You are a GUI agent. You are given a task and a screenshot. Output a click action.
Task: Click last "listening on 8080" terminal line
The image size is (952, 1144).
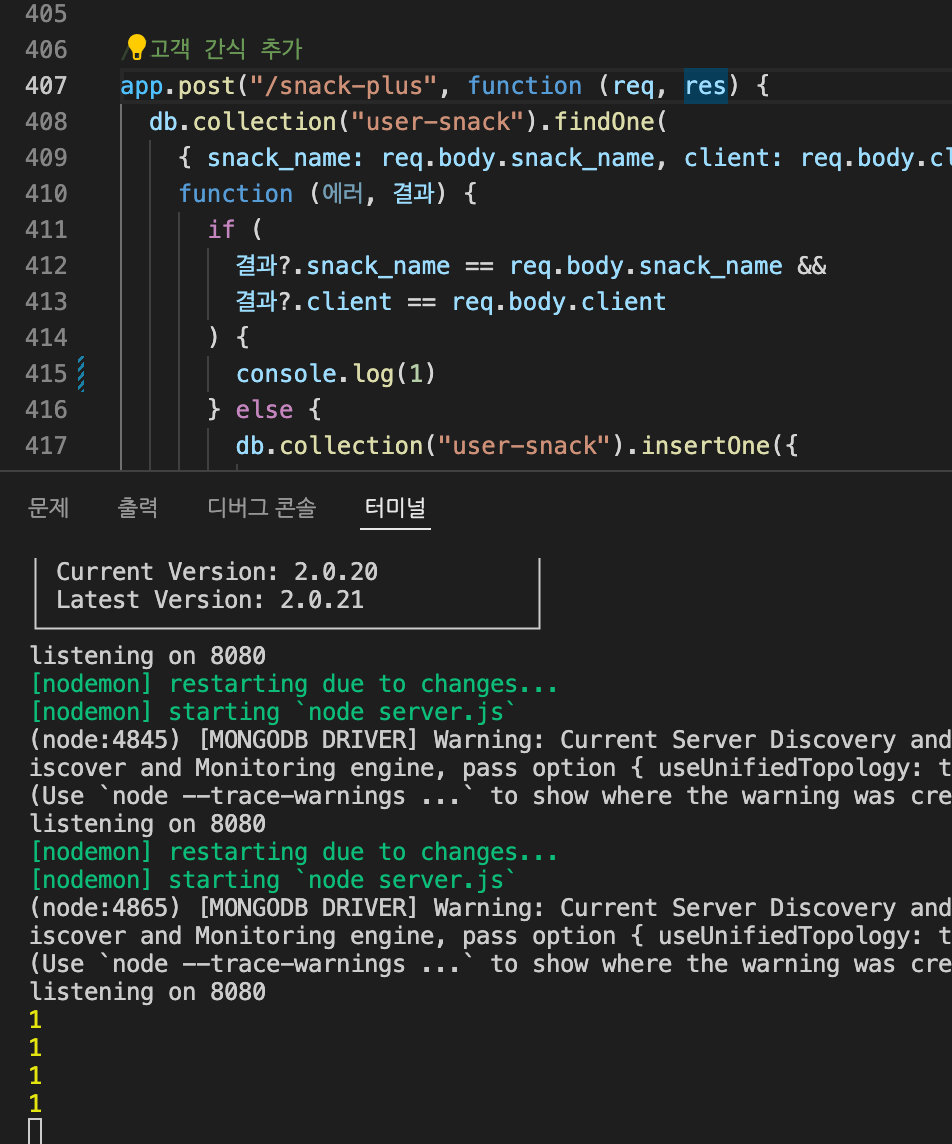point(147,992)
